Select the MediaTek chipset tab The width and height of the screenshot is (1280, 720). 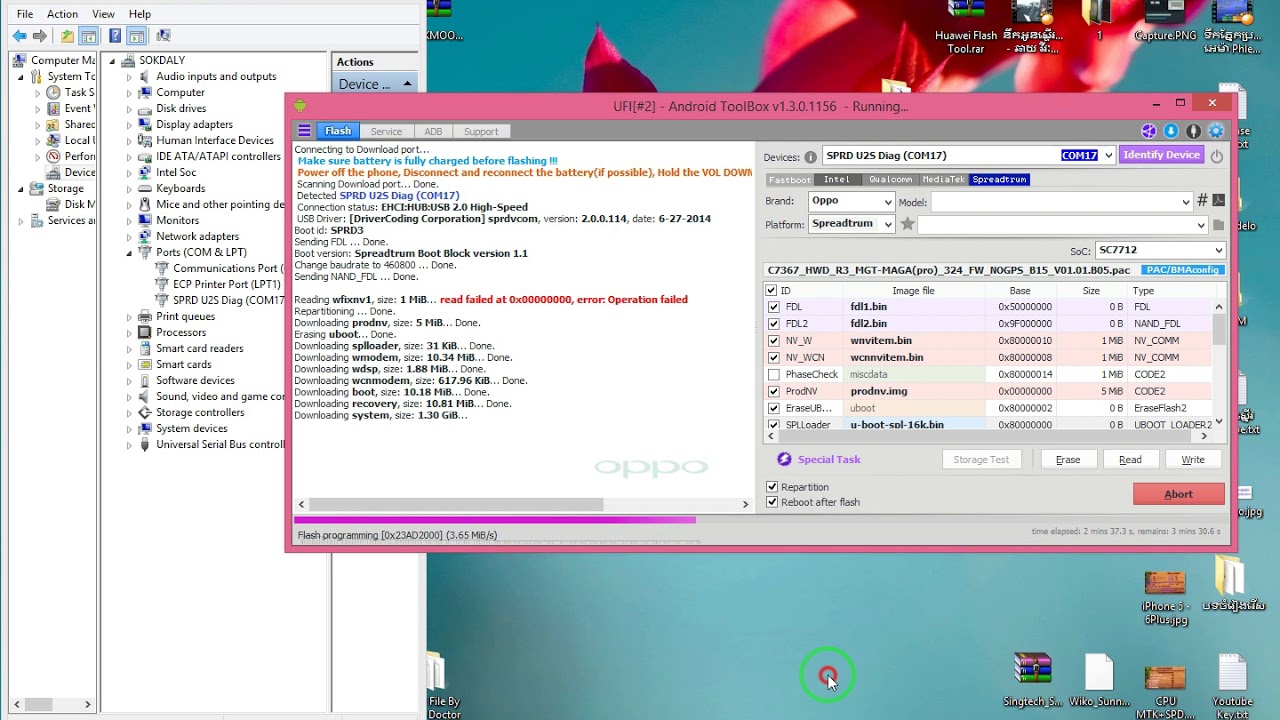click(943, 180)
